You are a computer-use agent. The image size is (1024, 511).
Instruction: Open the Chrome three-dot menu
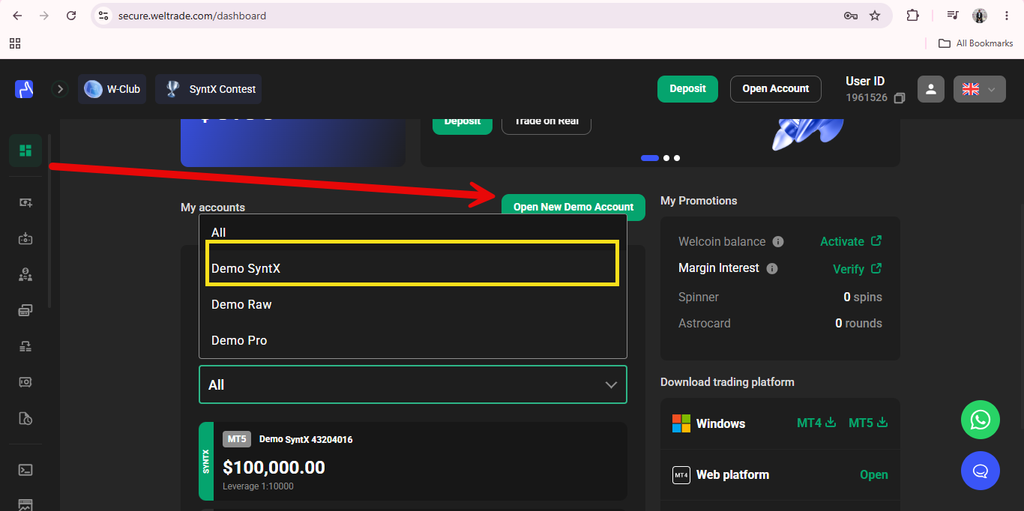1006,16
